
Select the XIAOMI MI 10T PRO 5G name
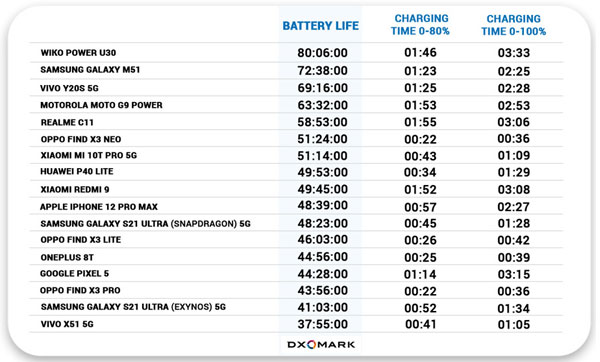tap(89, 155)
